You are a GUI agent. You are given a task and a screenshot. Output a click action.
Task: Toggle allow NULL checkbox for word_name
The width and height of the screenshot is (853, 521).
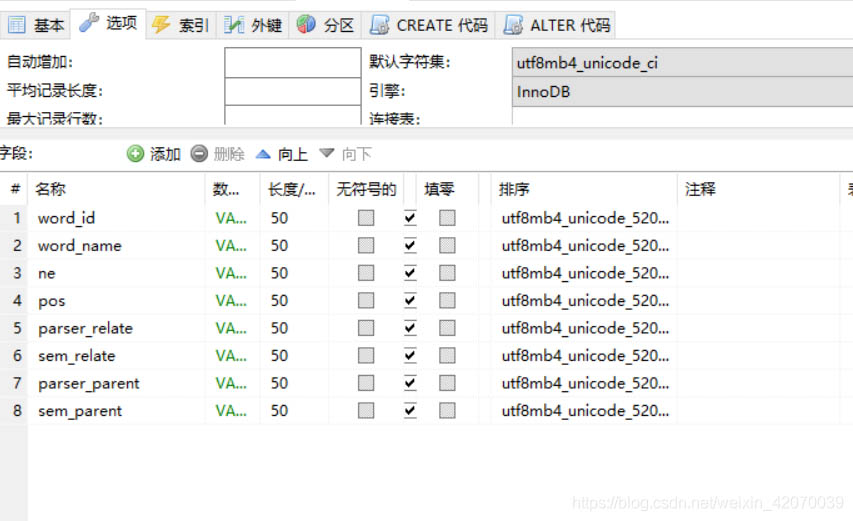tap(410, 245)
